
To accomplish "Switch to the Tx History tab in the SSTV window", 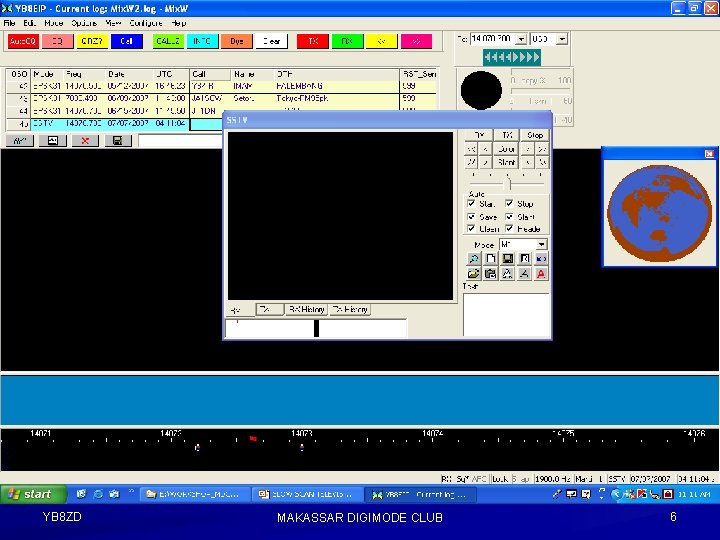I will (x=350, y=309).
